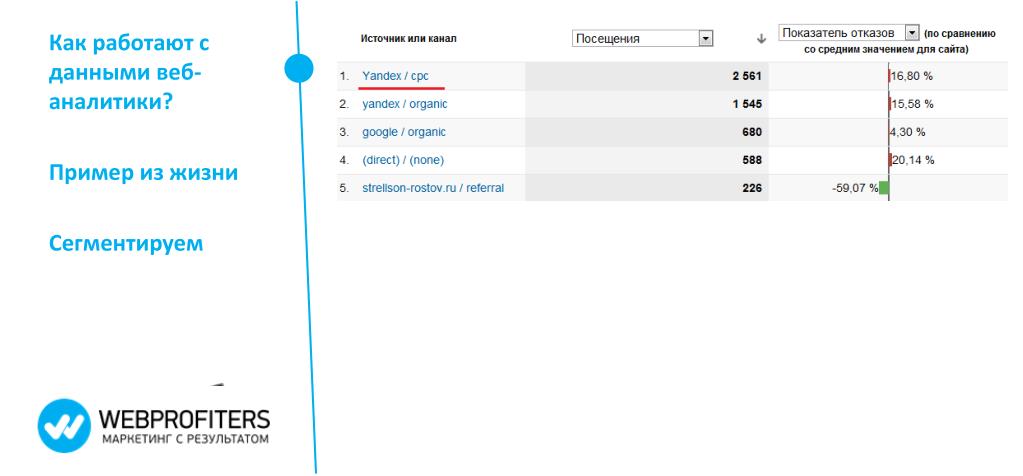This screenshot has height=476, width=1023.
Task: Open the google / organic source link
Action: pyautogui.click(x=404, y=132)
